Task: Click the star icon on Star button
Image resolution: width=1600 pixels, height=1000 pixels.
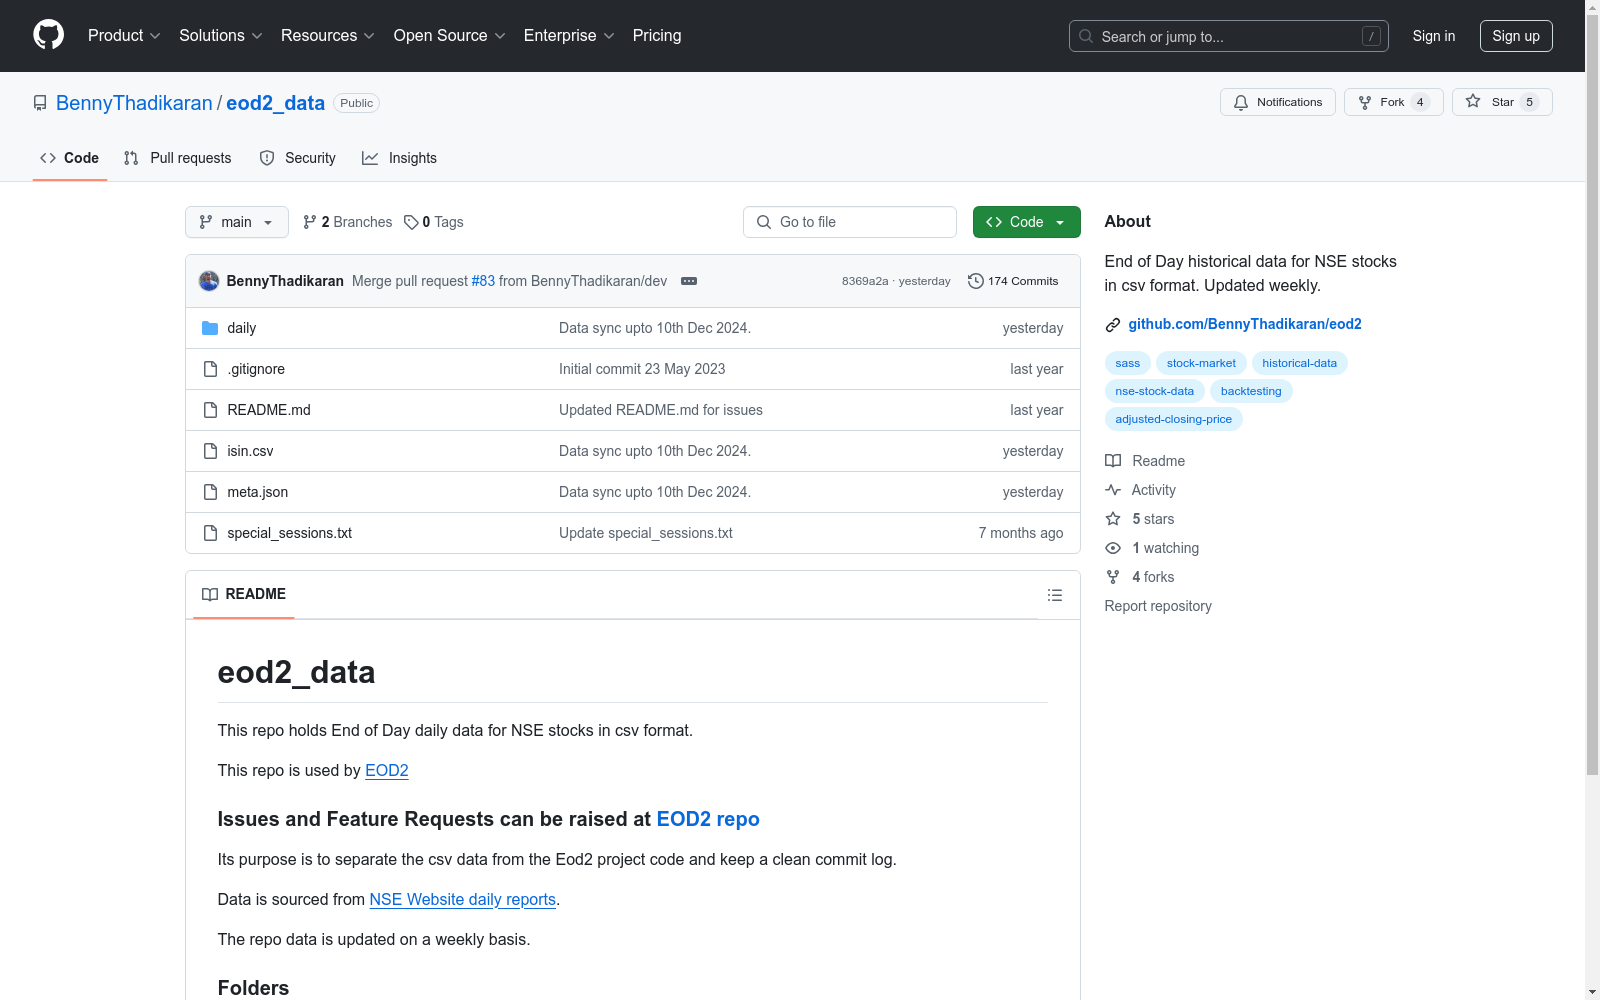Action: [x=1473, y=101]
